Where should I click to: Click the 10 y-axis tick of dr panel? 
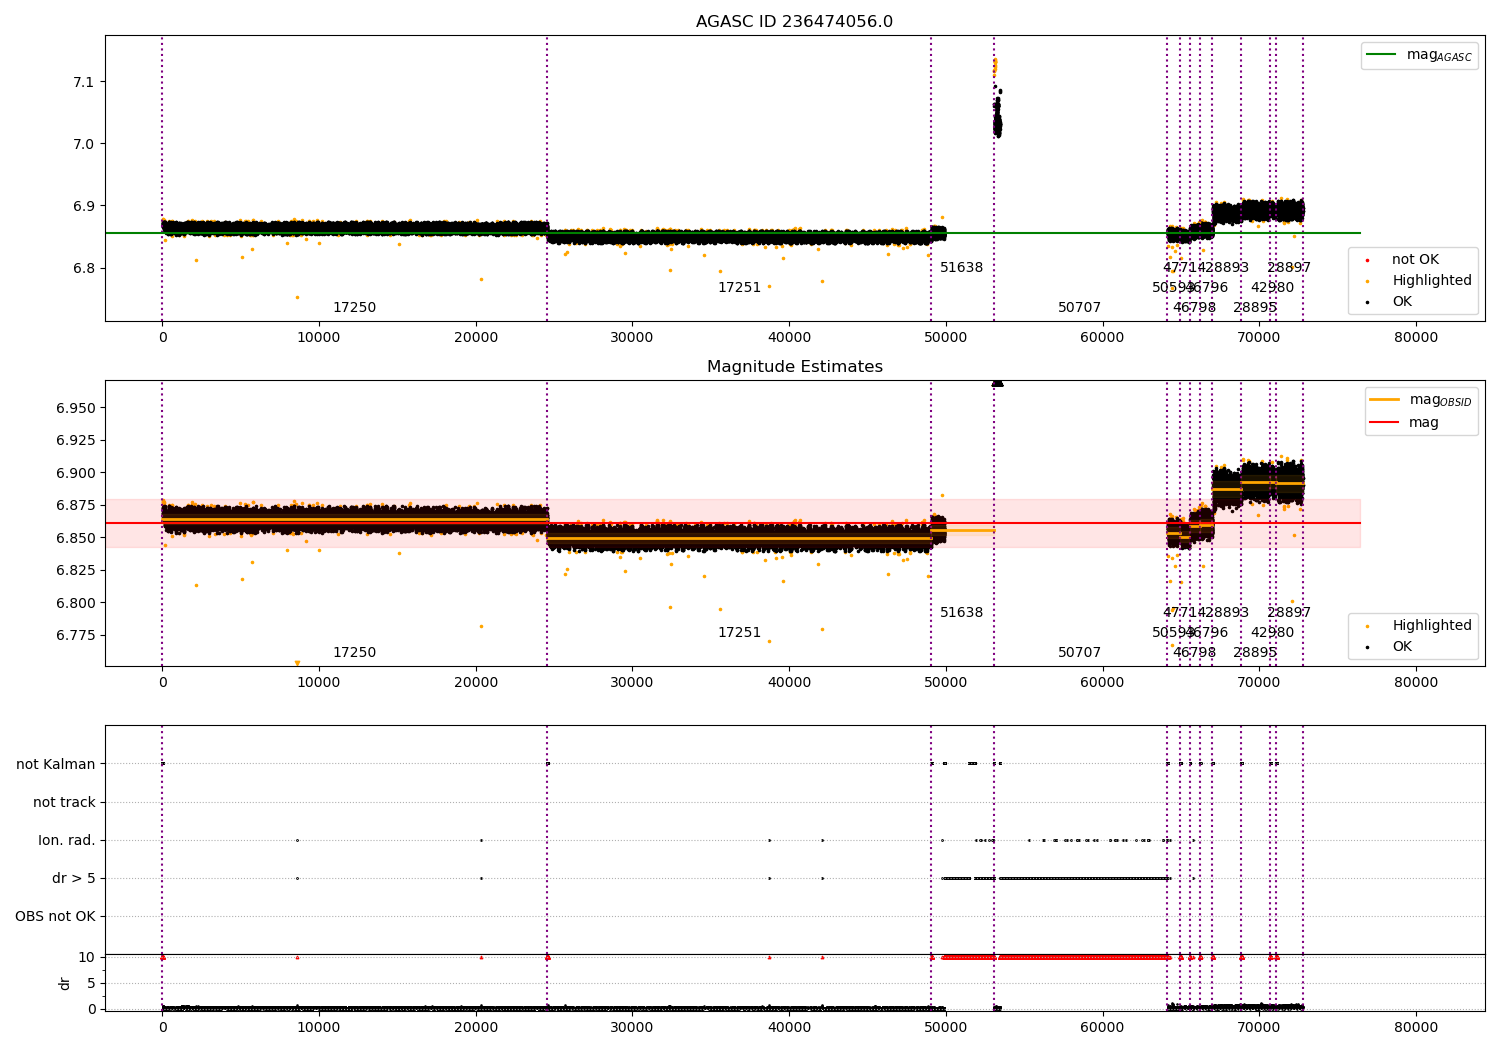click(87, 957)
